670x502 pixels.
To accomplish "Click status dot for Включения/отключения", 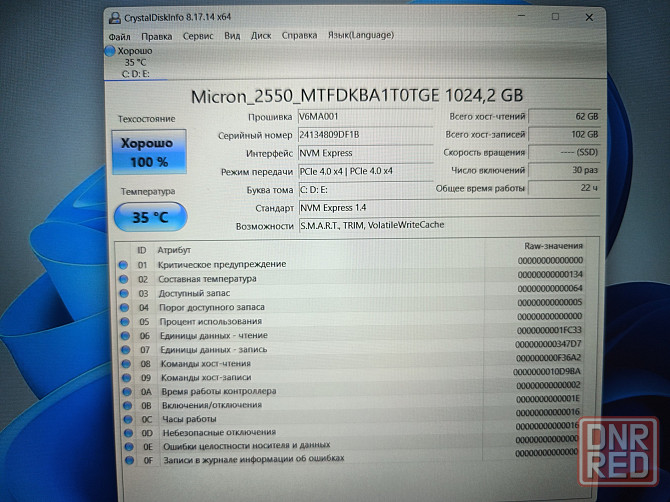I will (127, 405).
